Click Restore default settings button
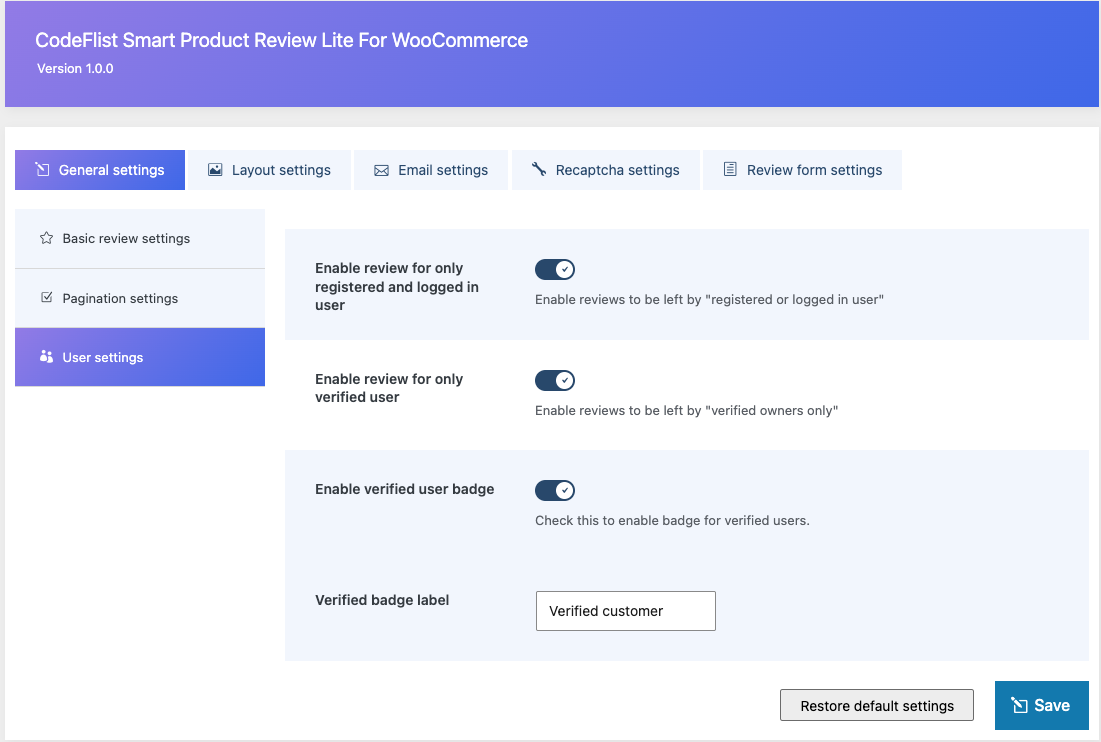 (877, 705)
